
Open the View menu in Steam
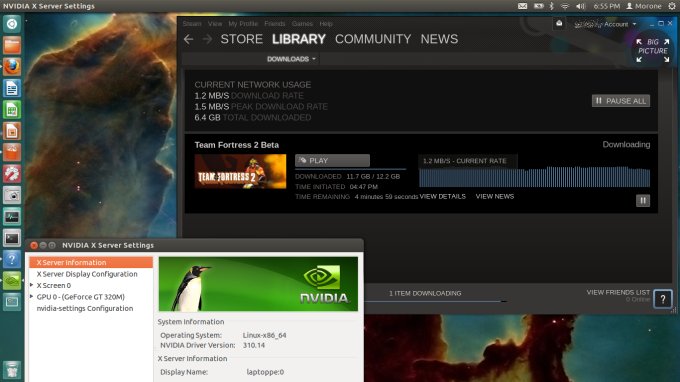click(x=215, y=24)
